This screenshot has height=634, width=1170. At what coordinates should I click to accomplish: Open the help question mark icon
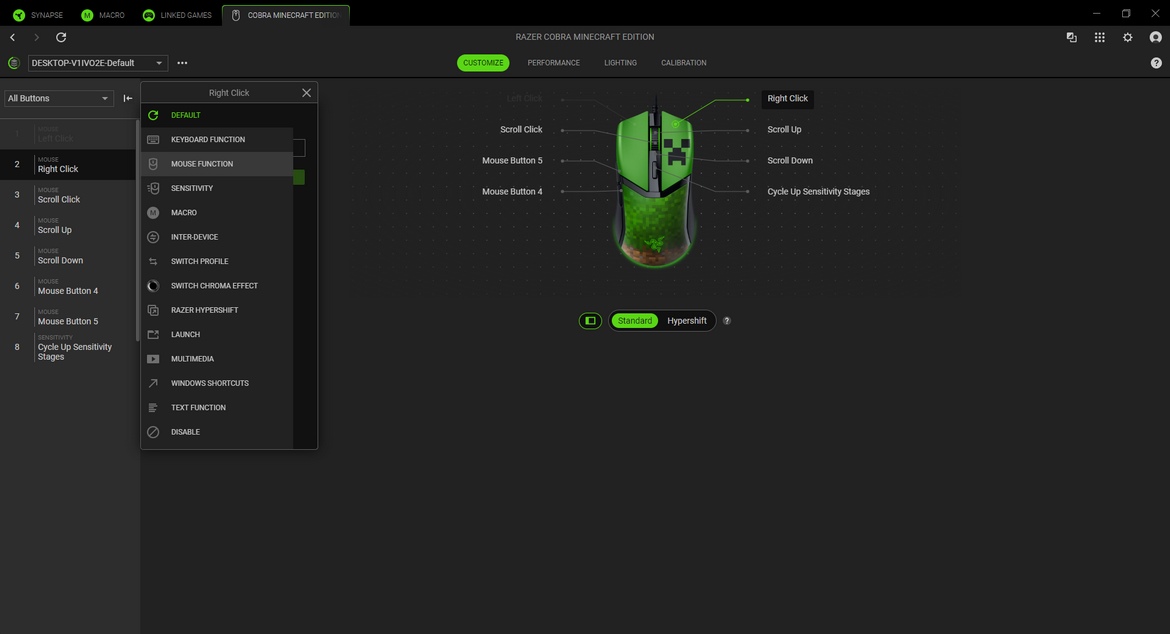coord(1156,63)
